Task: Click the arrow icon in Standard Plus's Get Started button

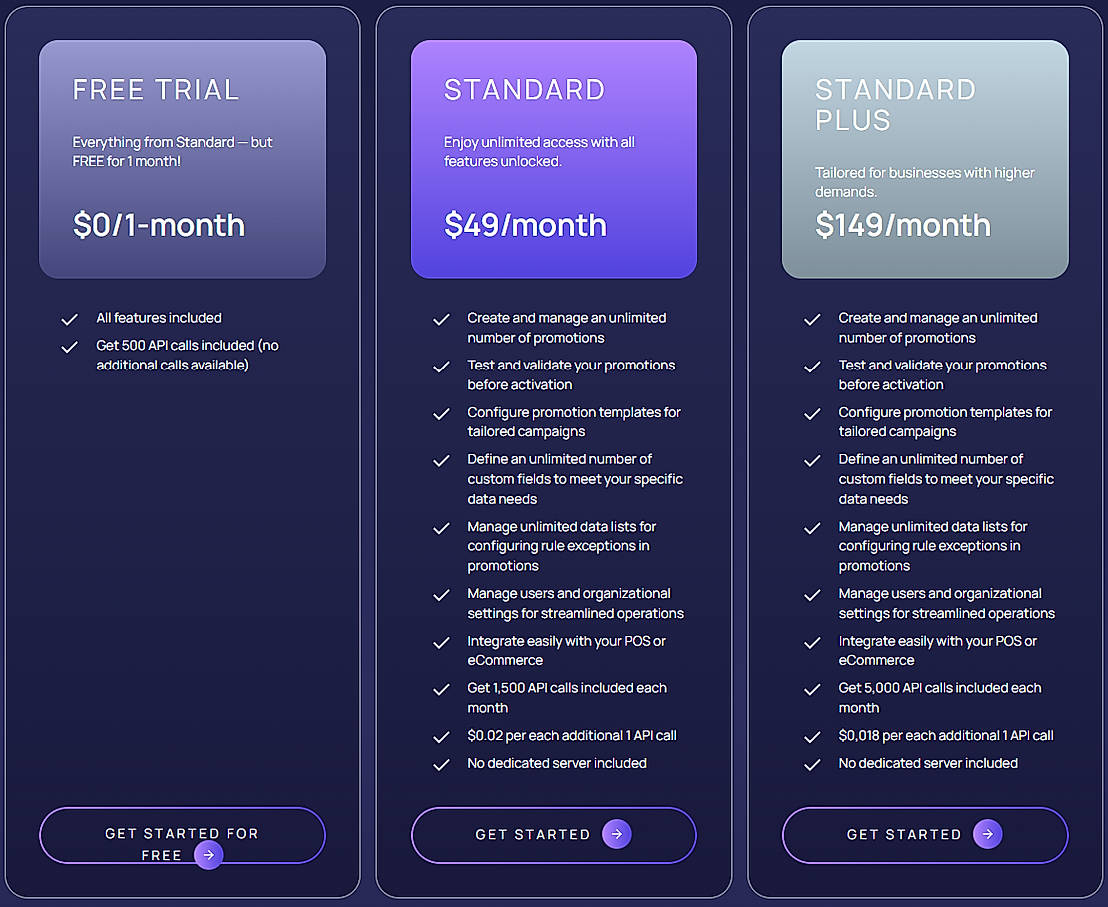Action: coord(988,834)
